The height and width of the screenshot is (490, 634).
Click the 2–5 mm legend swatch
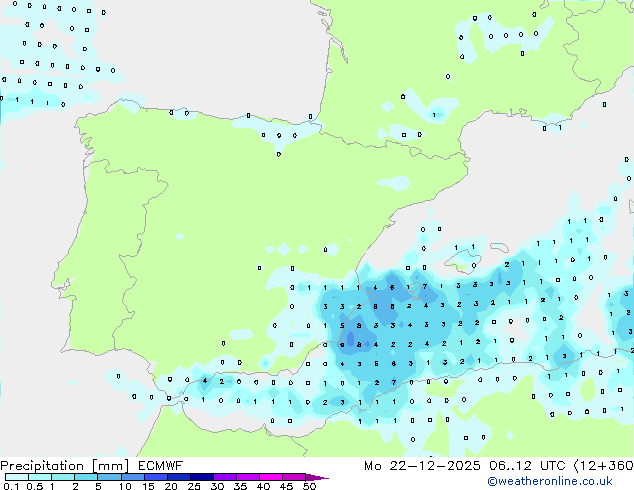(86, 477)
